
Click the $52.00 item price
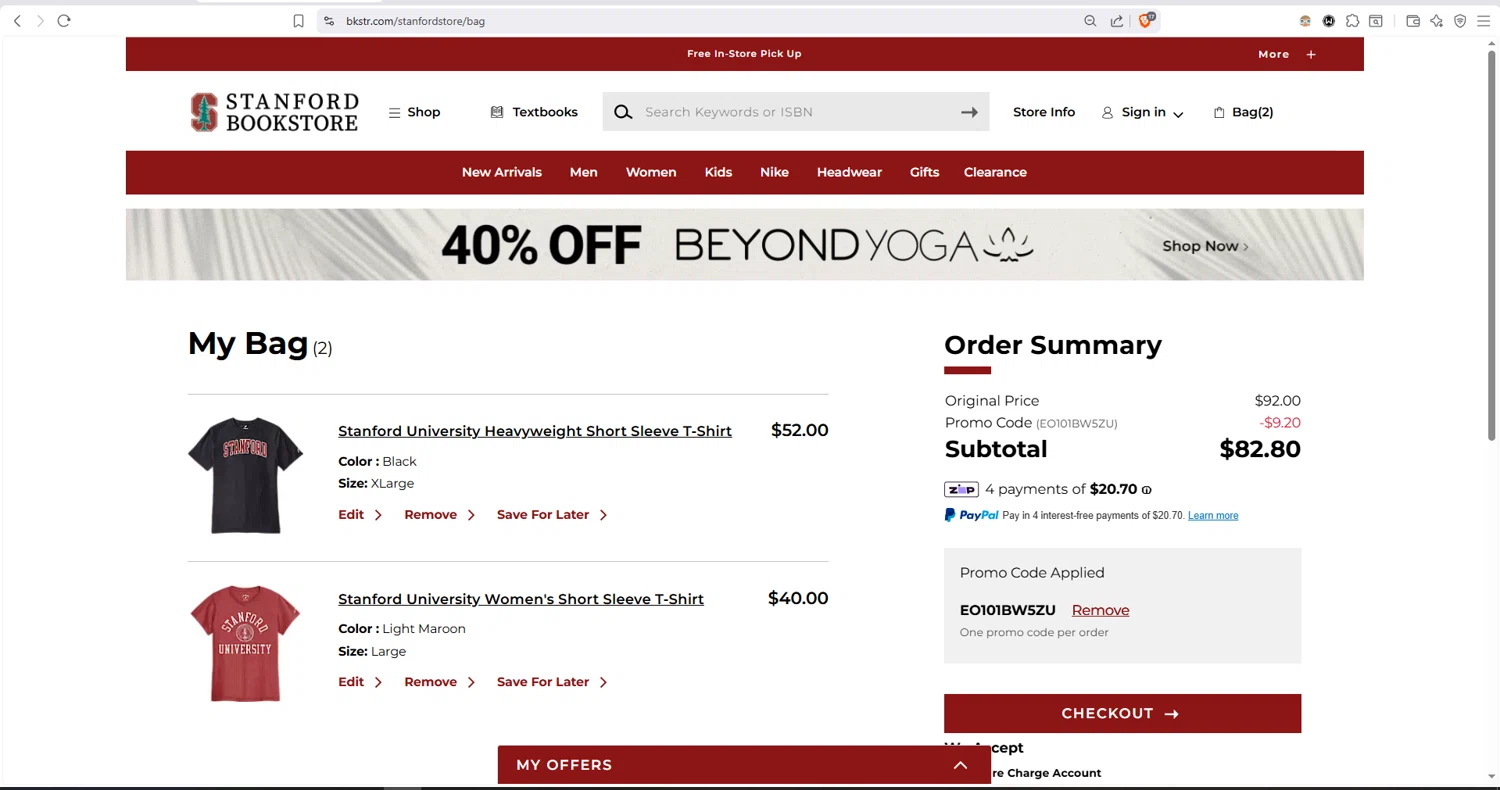coord(800,431)
